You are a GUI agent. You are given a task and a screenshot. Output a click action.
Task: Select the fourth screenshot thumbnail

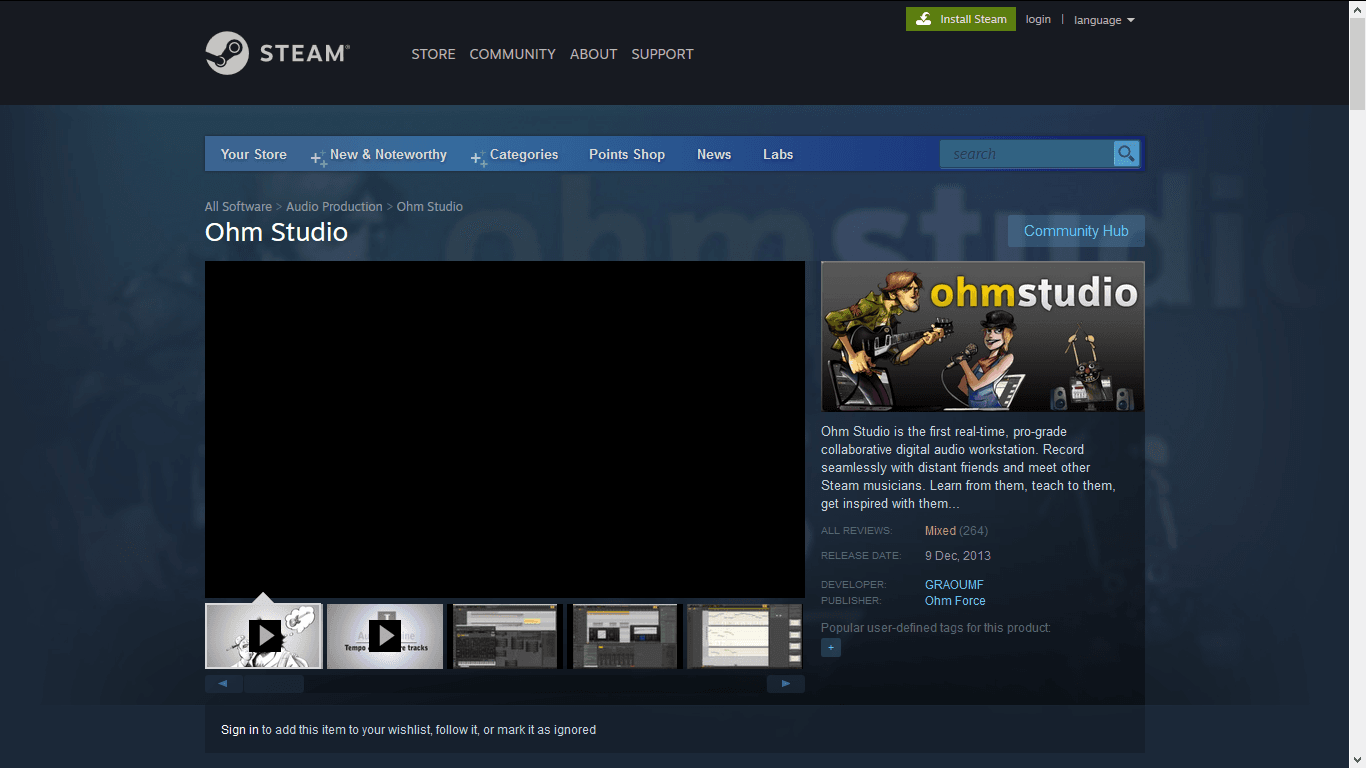point(626,636)
